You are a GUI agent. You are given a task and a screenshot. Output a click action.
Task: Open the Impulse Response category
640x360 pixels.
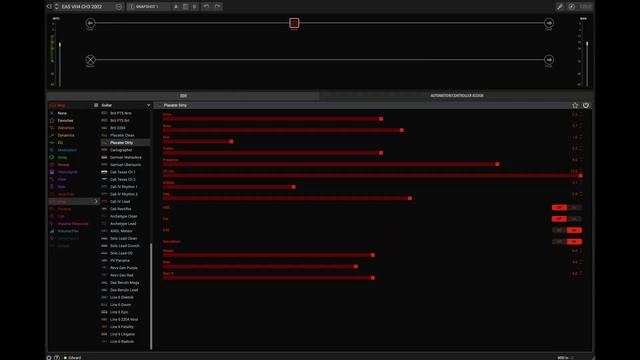tap(73, 224)
